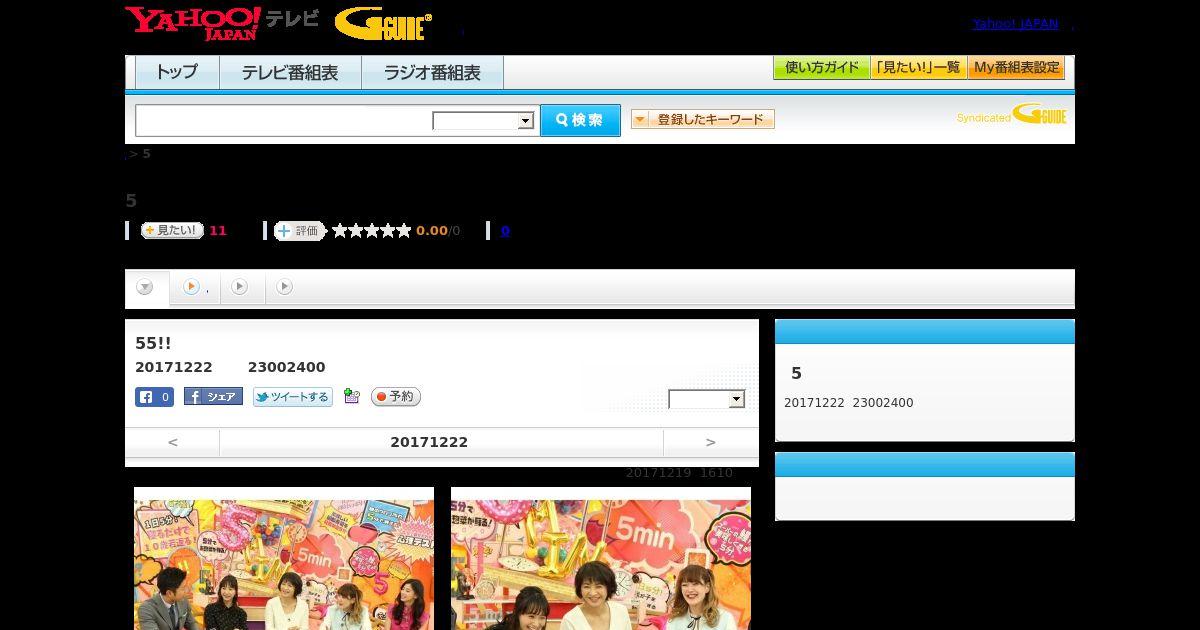1200x630 pixels.
Task: Open the G-GUIDE logo in header
Action: [x=383, y=24]
